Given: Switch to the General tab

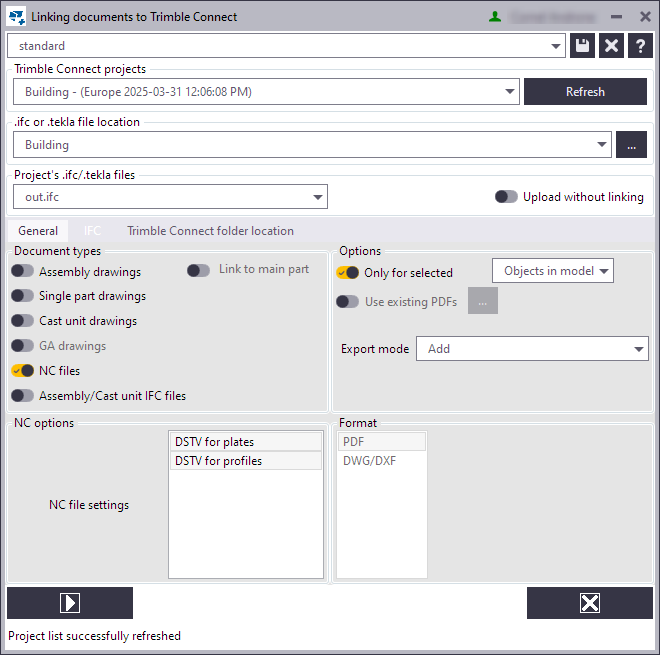Looking at the screenshot, I should point(38,231).
